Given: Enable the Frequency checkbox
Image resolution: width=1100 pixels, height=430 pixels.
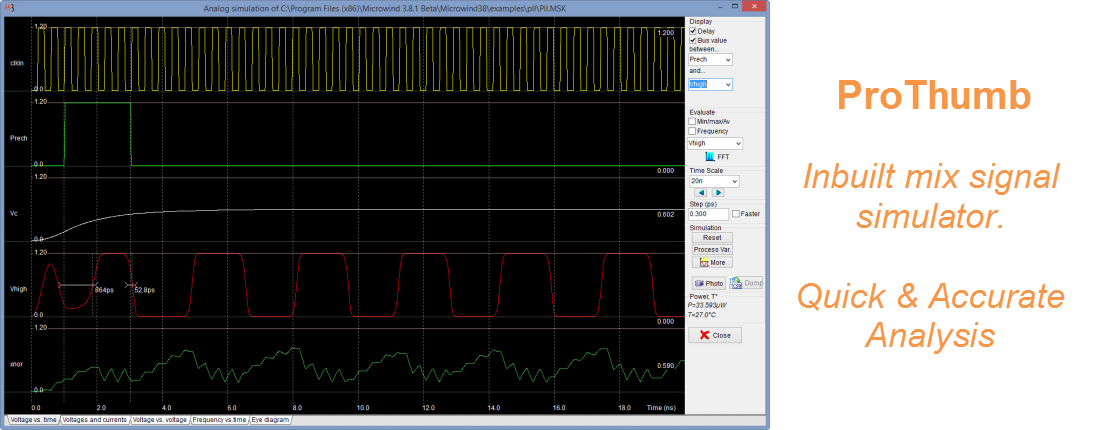Looking at the screenshot, I should tap(693, 131).
